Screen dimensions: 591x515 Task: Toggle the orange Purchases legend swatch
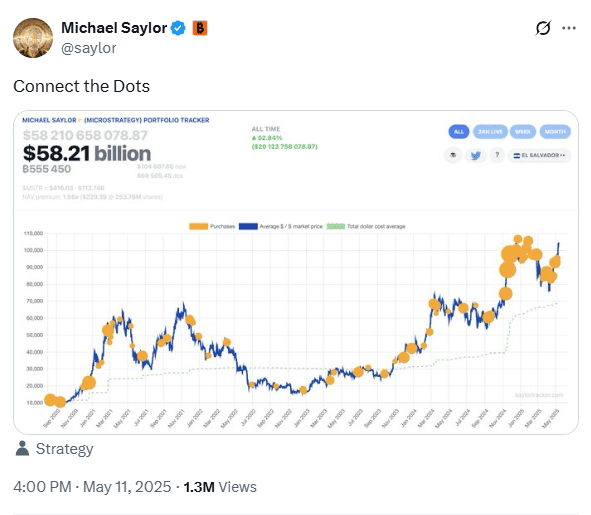click(x=199, y=226)
